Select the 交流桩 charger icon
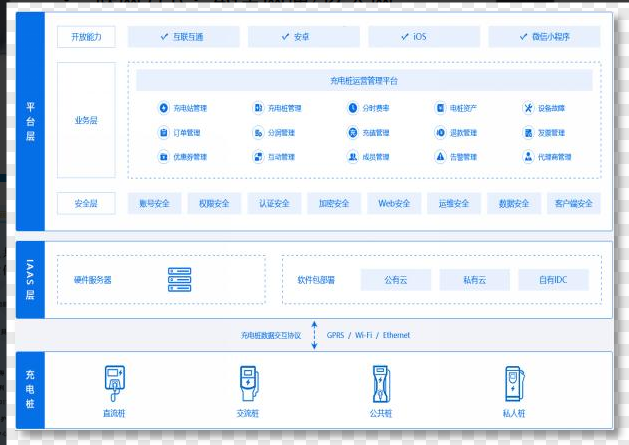Image resolution: width=629 pixels, height=445 pixels. (248, 383)
